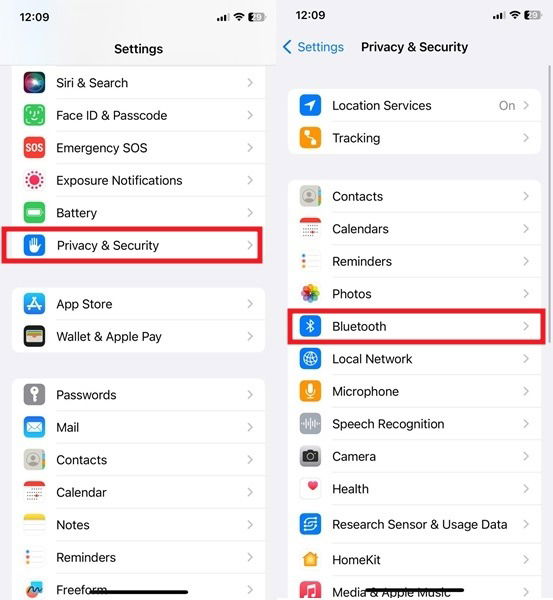This screenshot has width=553, height=600.
Task: Expand Location Services showing On status
Action: click(414, 105)
